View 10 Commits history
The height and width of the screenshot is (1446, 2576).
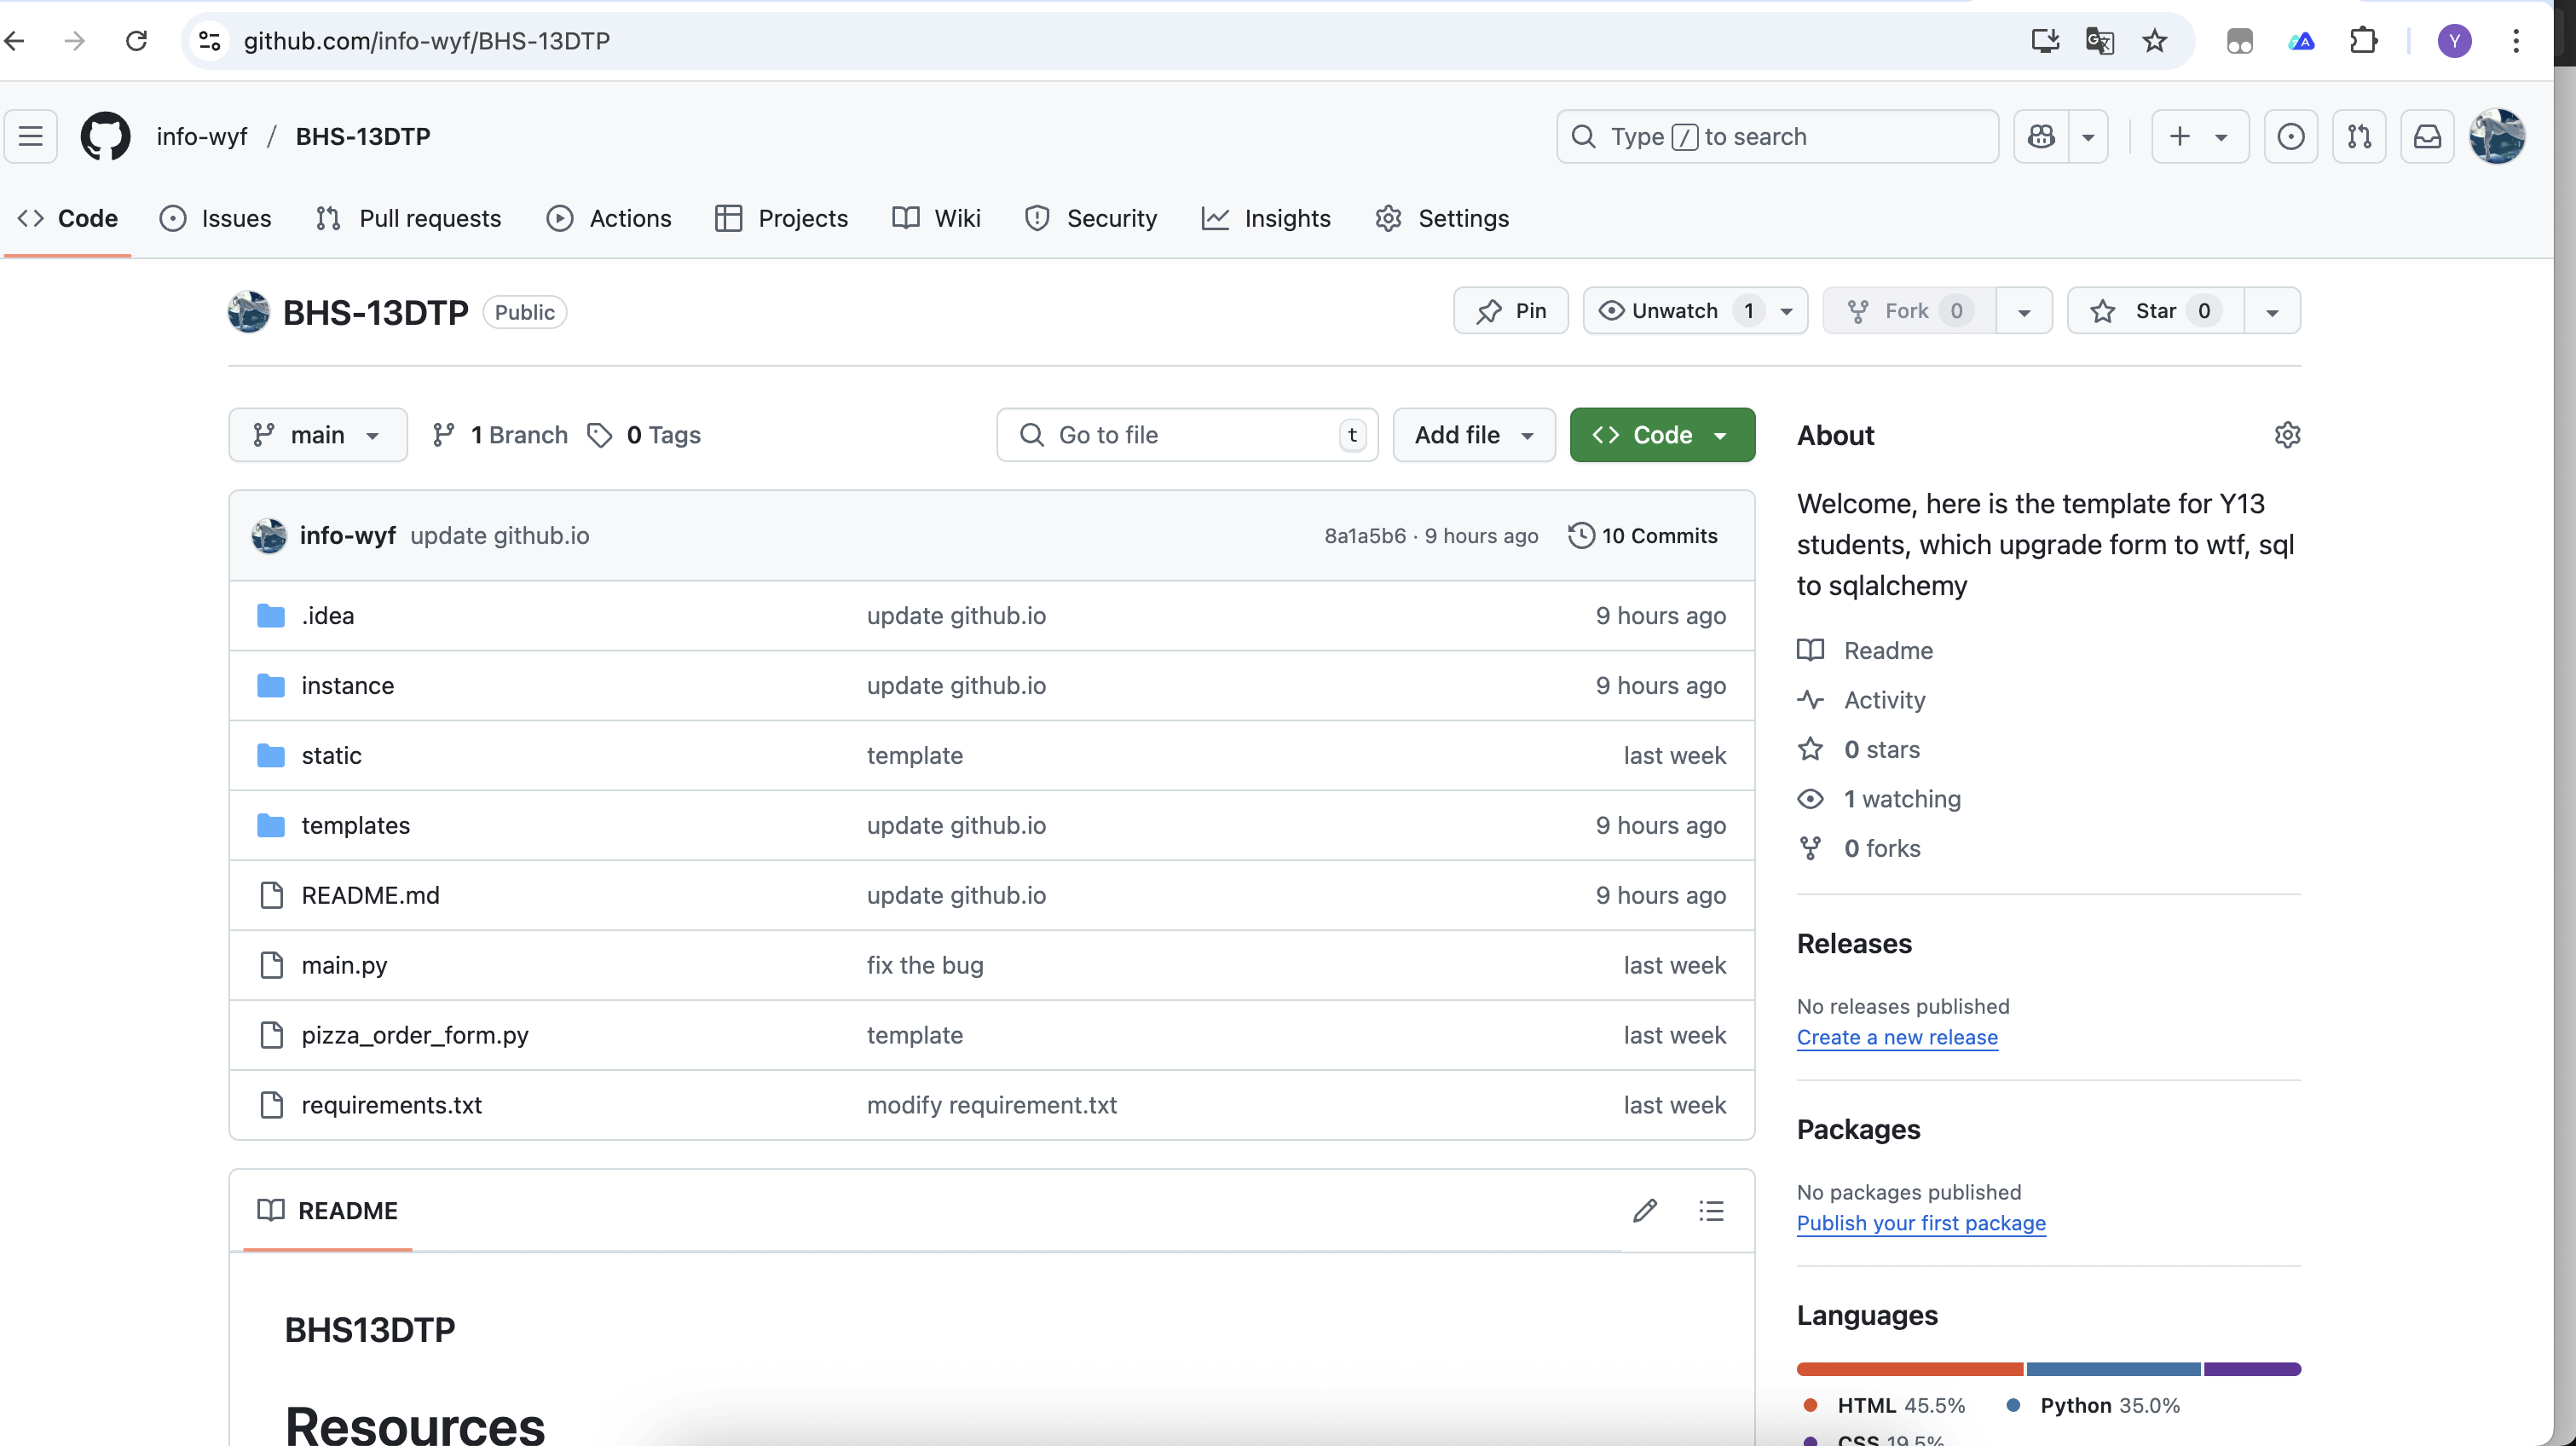pyautogui.click(x=1643, y=535)
